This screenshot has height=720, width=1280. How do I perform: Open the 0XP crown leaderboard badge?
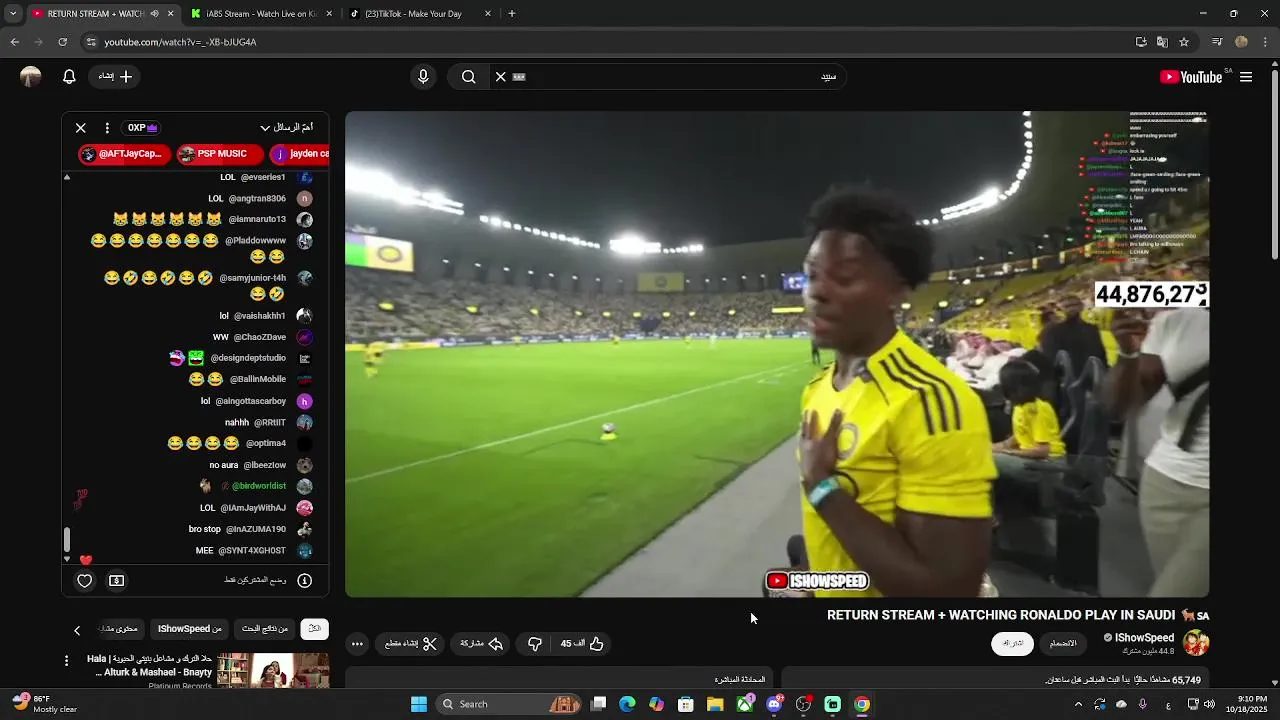pyautogui.click(x=142, y=128)
